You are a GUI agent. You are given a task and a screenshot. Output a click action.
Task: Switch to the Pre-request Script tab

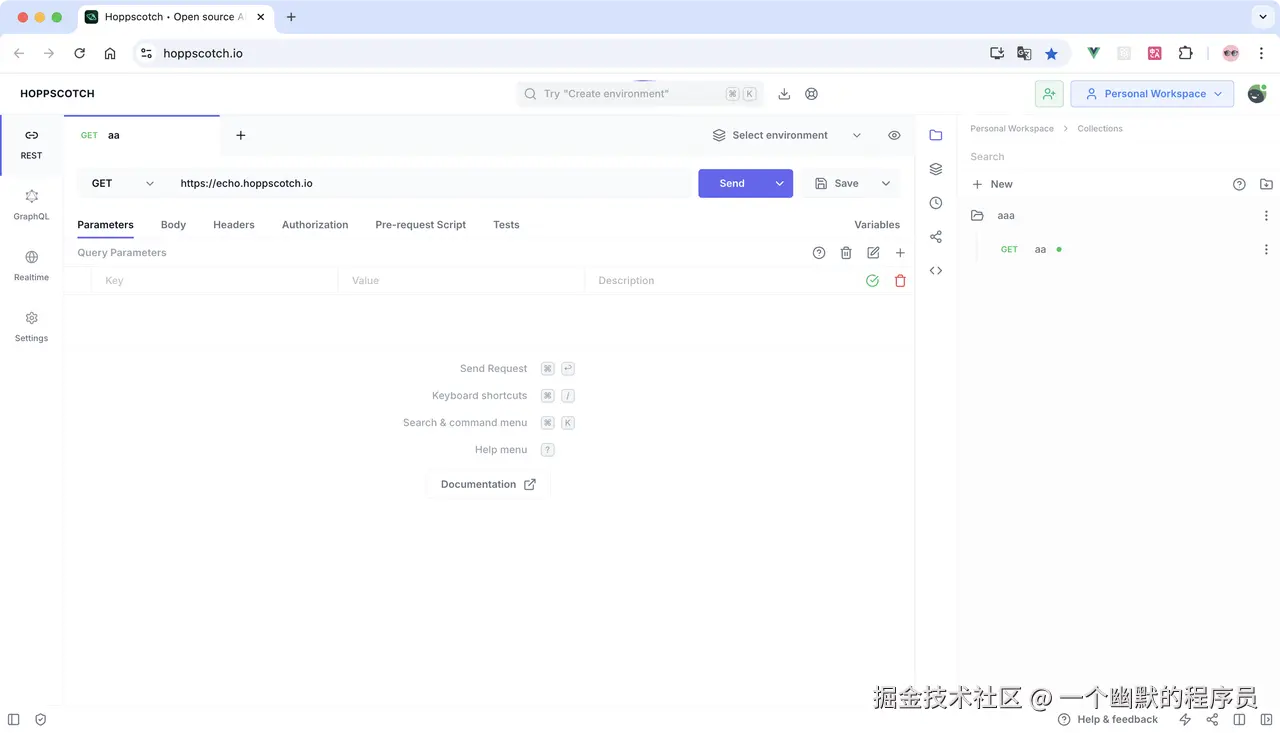click(421, 225)
